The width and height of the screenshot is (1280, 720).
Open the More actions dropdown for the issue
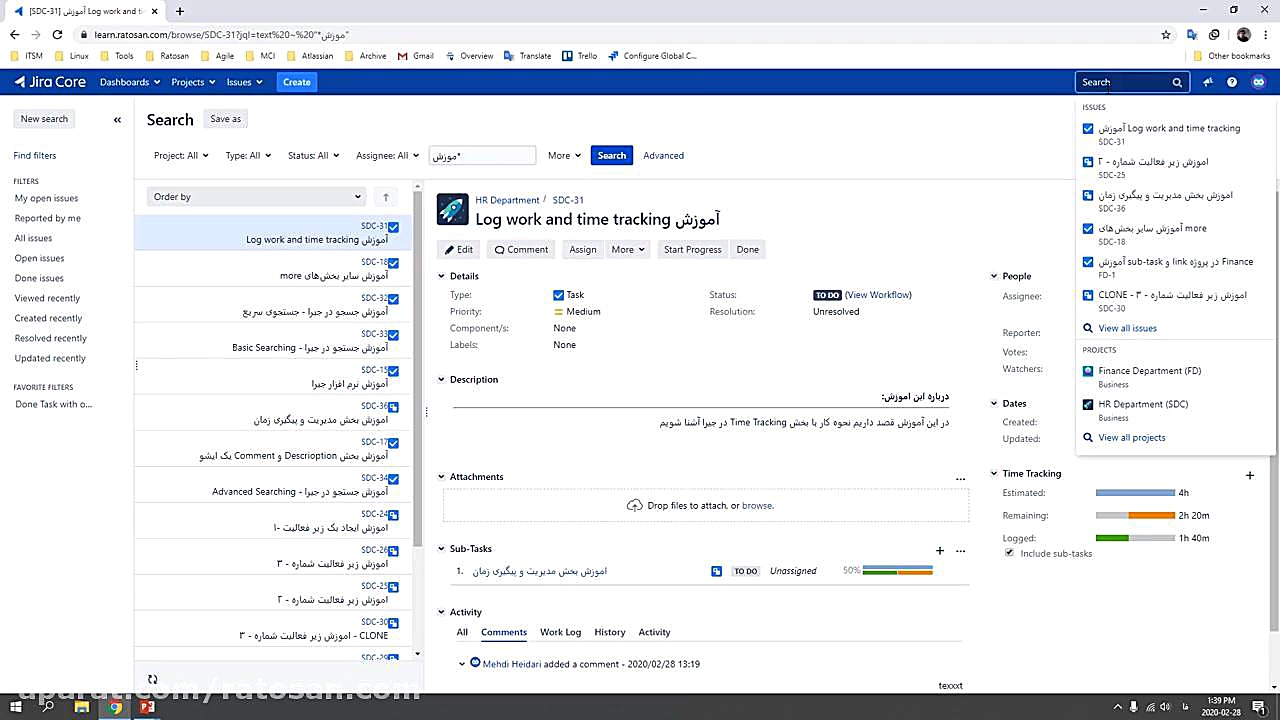click(628, 249)
